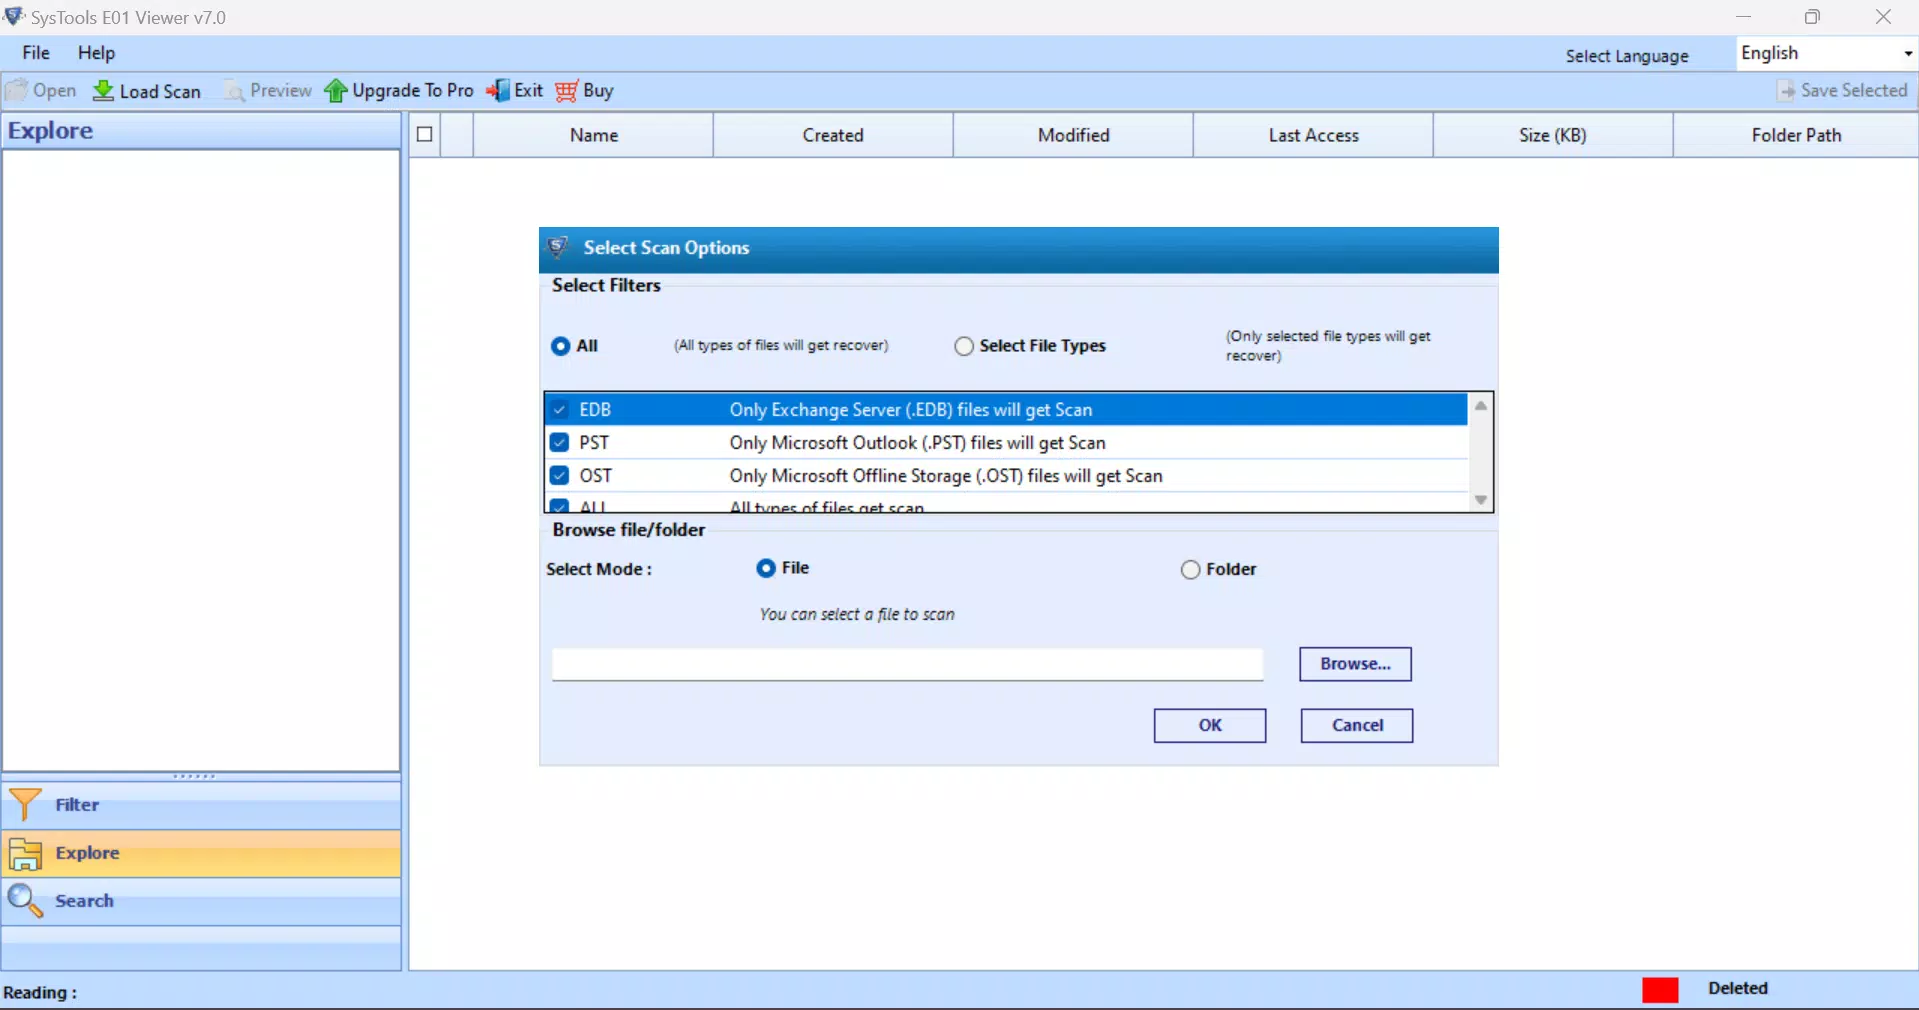The height and width of the screenshot is (1010, 1919).
Task: Choose the File mode radio button
Action: pyautogui.click(x=766, y=568)
